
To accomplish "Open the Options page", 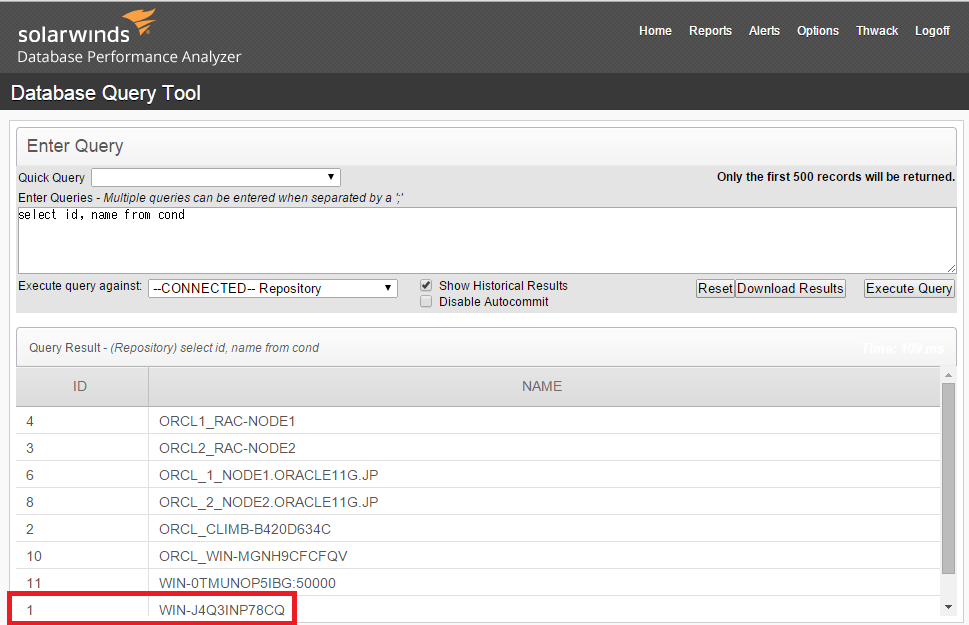I will pos(818,31).
